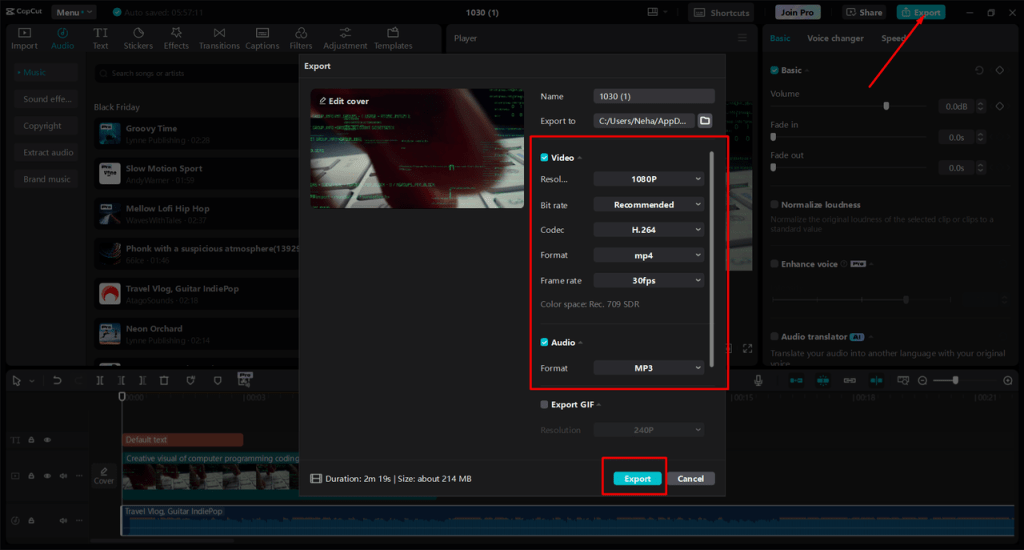
Task: Open the Resolution 1080P dropdown
Action: [650, 179]
